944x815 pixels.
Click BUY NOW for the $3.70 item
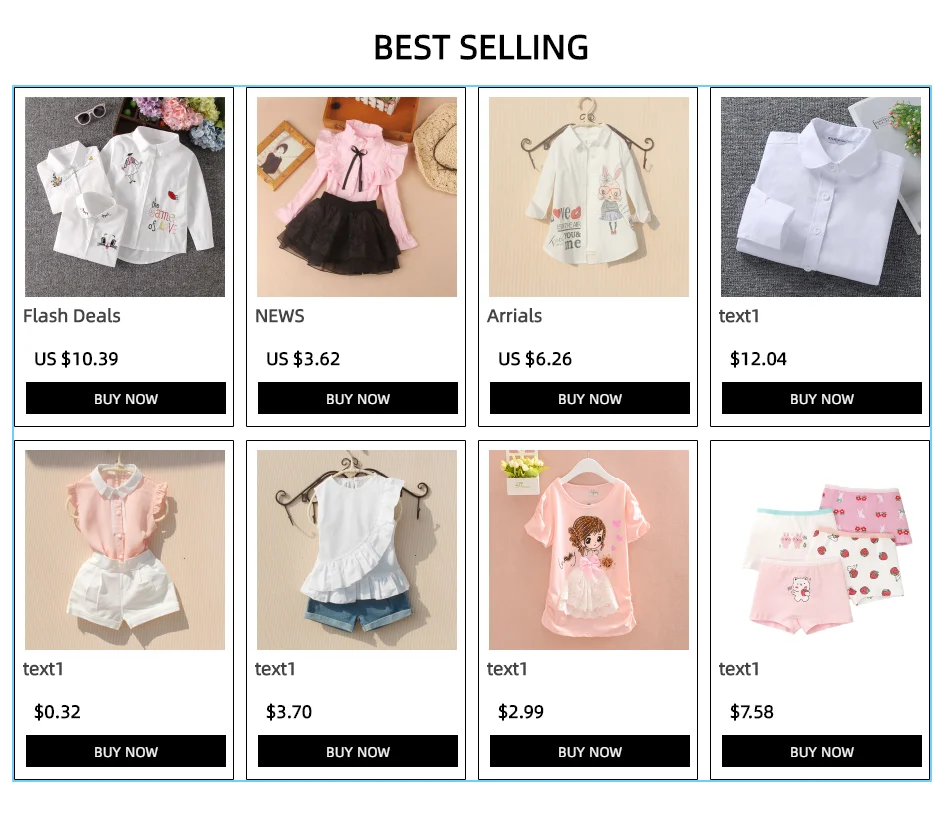coord(358,751)
